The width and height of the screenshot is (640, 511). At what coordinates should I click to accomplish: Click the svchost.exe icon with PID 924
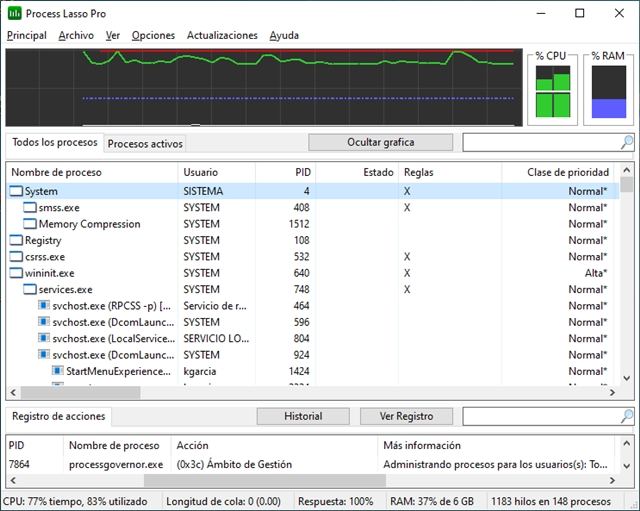[x=44, y=354]
